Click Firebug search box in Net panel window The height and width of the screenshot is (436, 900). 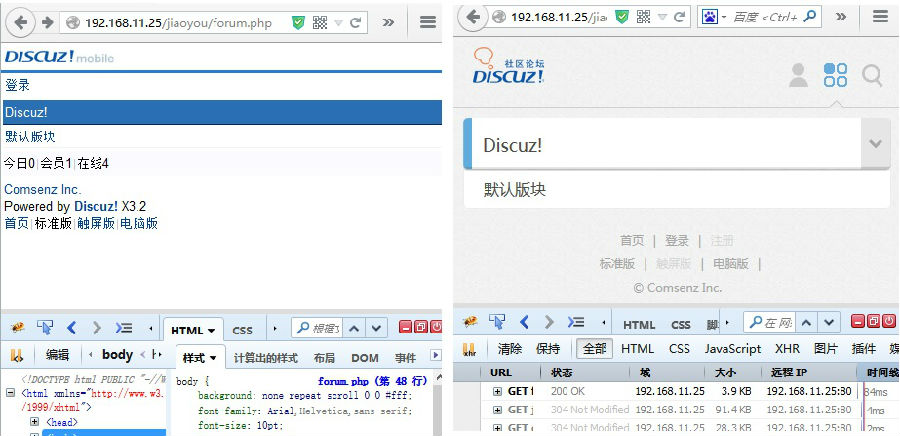769,322
